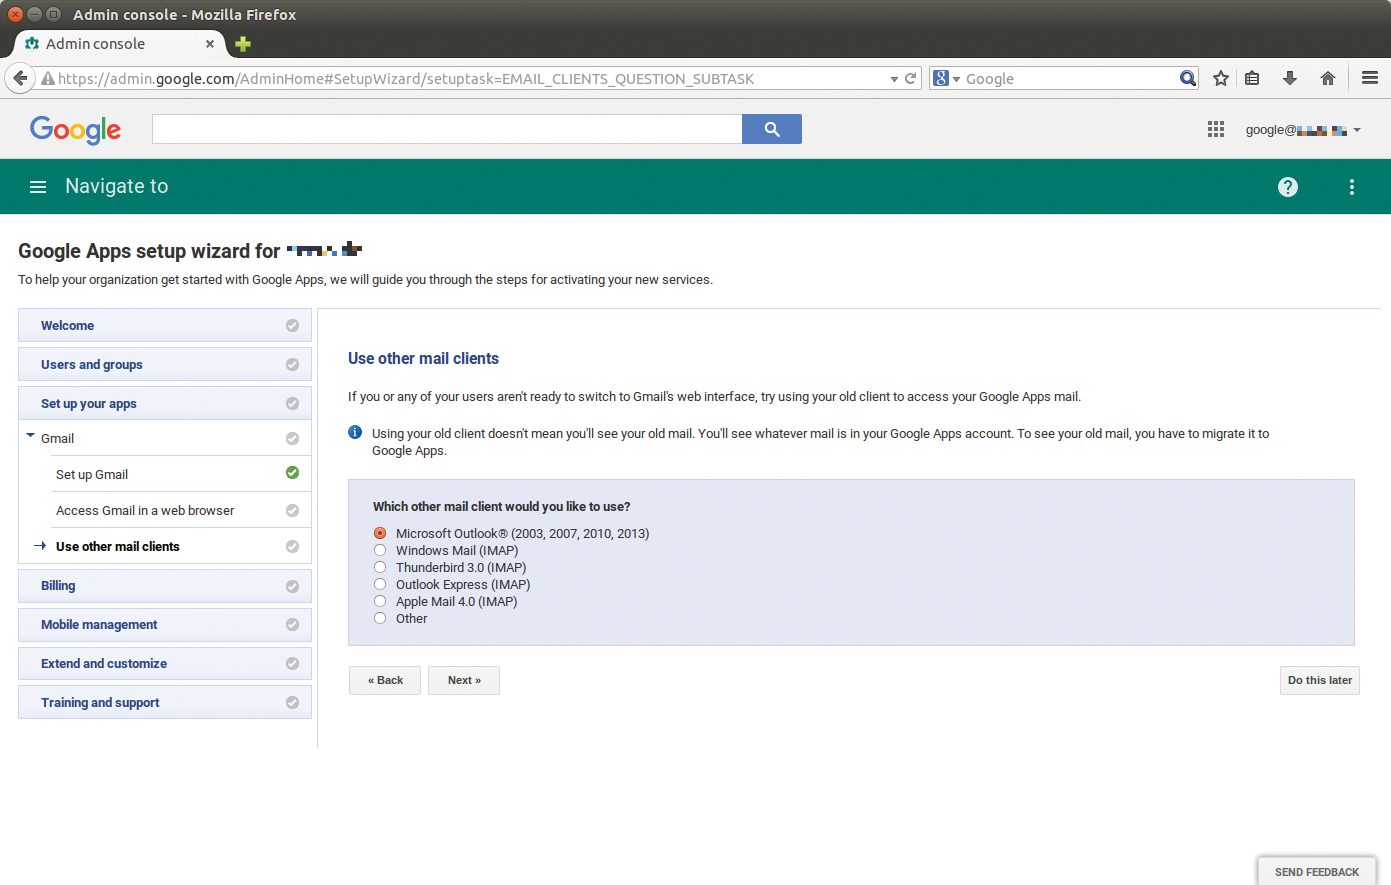Click into the Google Admin search field
The height and width of the screenshot is (885, 1391).
[x=447, y=129]
